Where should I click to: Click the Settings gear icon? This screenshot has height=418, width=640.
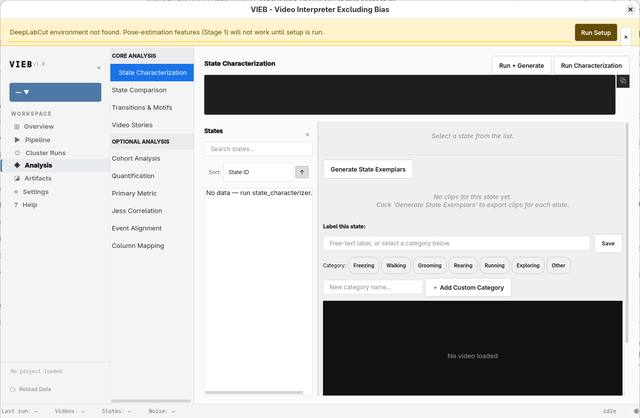(x=16, y=191)
